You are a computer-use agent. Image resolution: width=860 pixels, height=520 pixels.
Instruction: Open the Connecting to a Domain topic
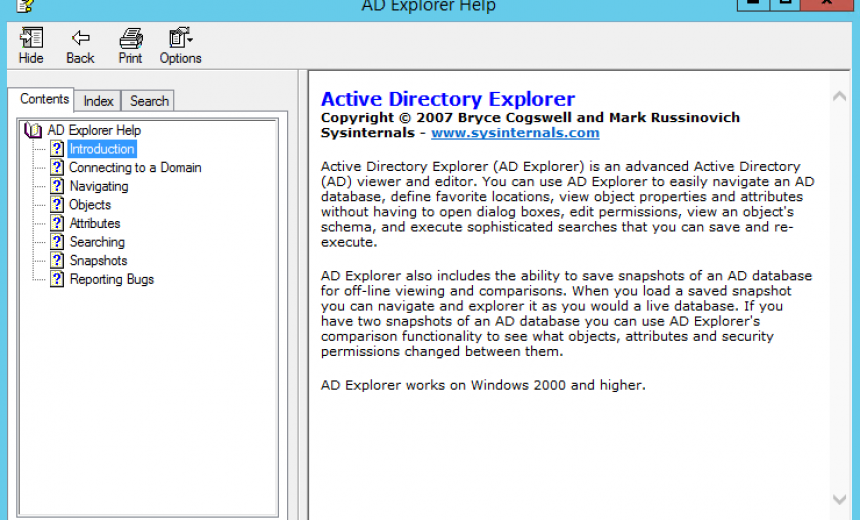tap(135, 167)
